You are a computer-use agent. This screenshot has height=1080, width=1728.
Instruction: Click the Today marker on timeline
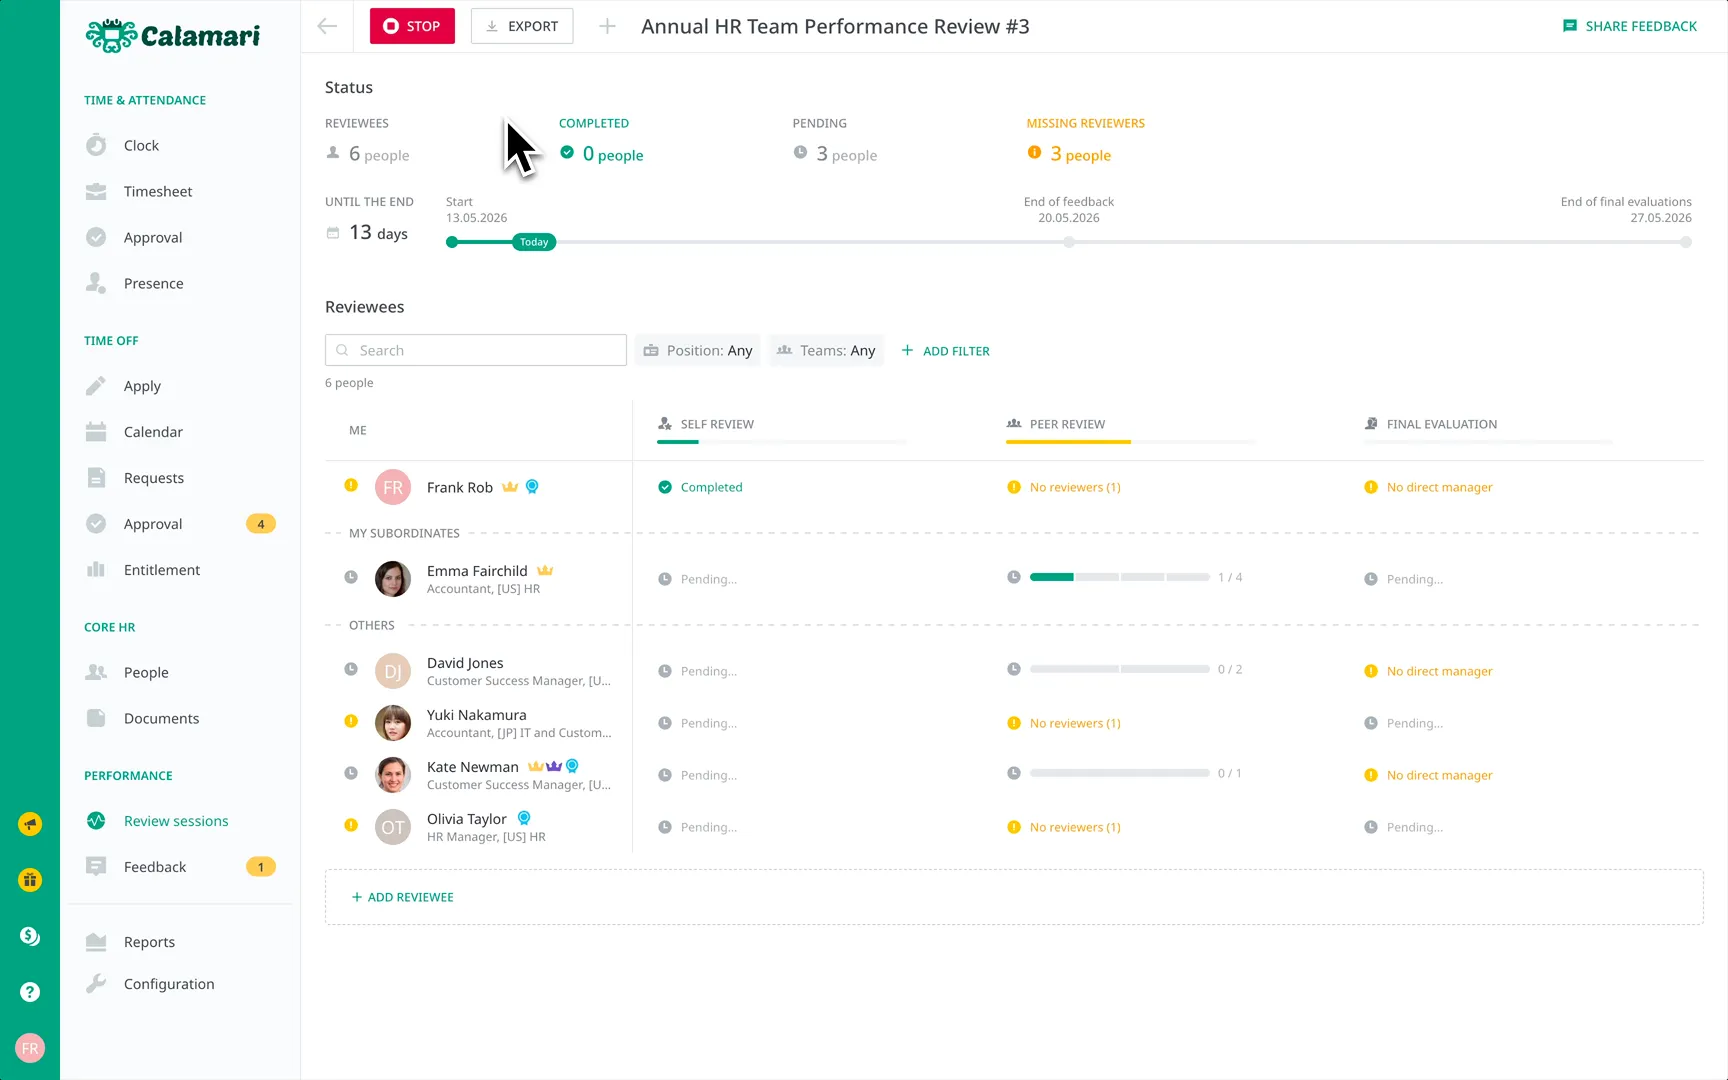(534, 242)
